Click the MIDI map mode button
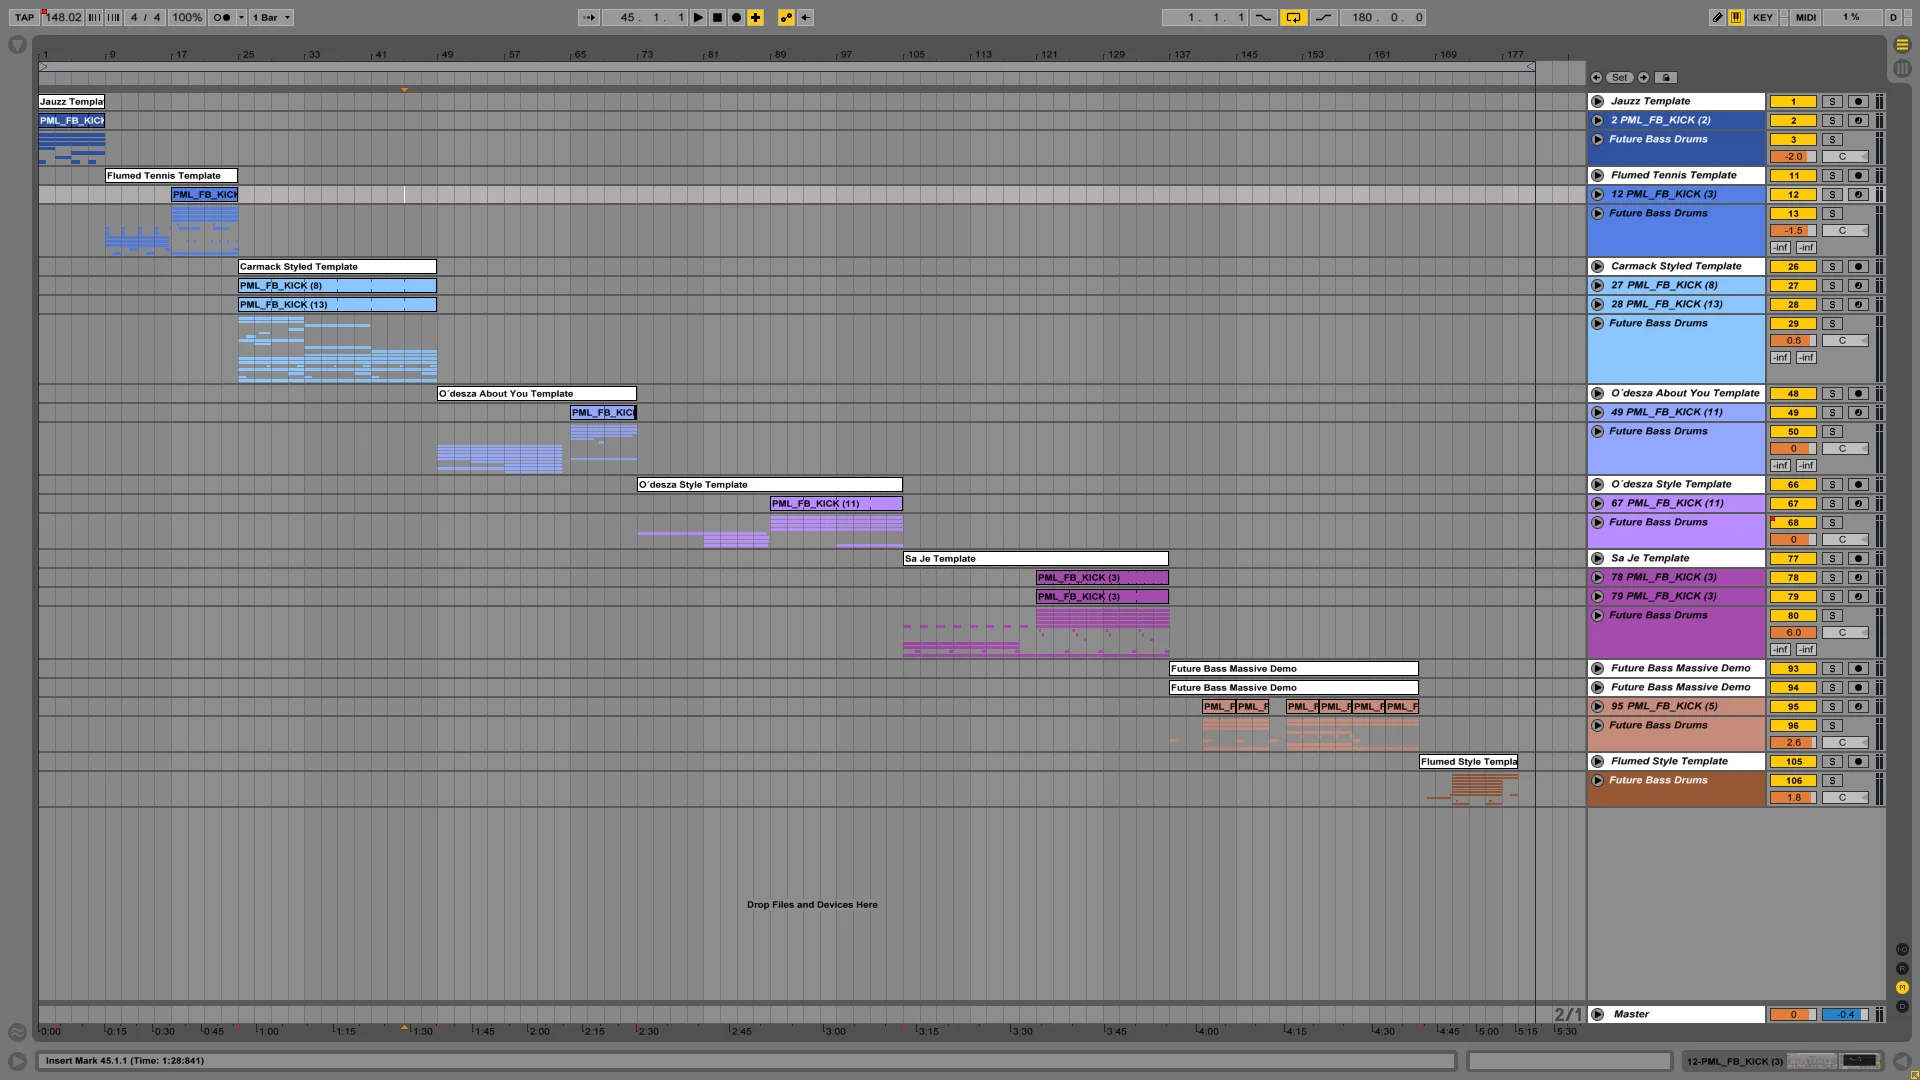Screen dimensions: 1920x1080 pos(1806,17)
